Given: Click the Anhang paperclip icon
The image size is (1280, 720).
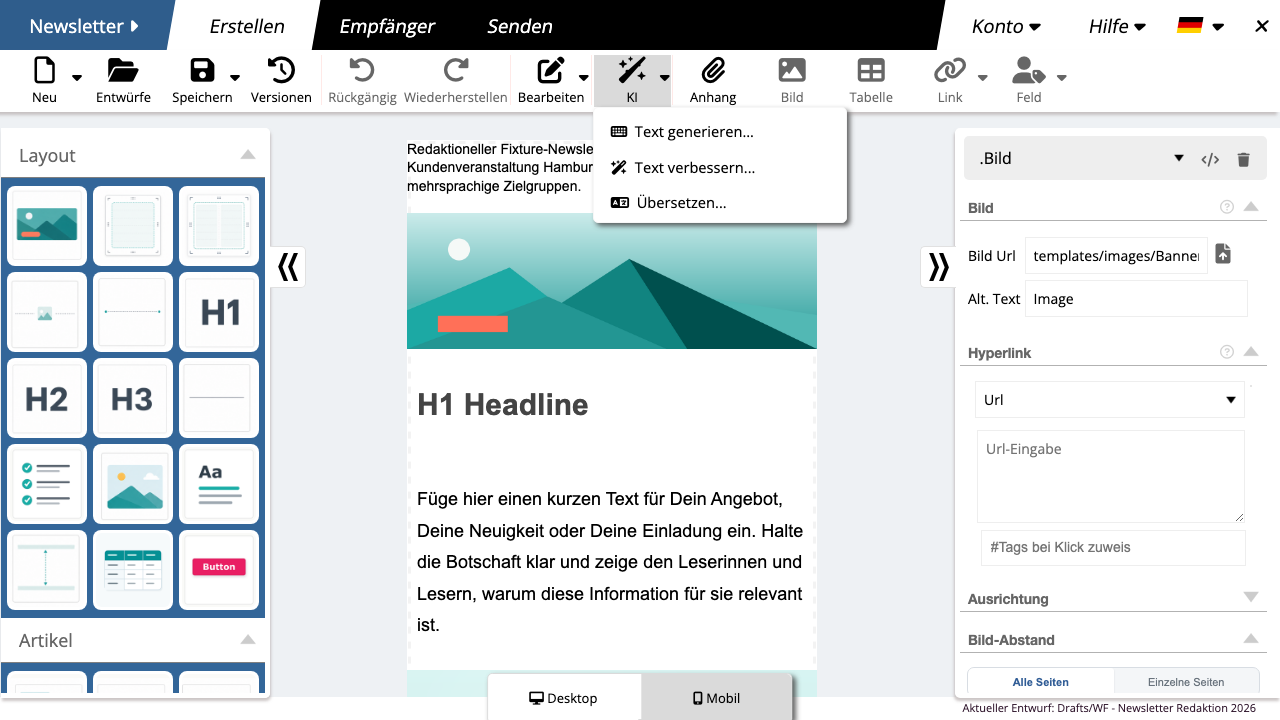Looking at the screenshot, I should (713, 70).
